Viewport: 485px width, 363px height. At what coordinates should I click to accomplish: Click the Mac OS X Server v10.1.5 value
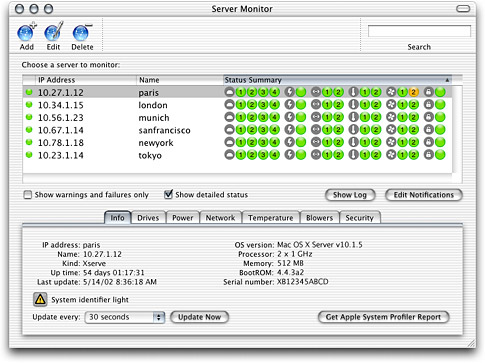(x=320, y=245)
